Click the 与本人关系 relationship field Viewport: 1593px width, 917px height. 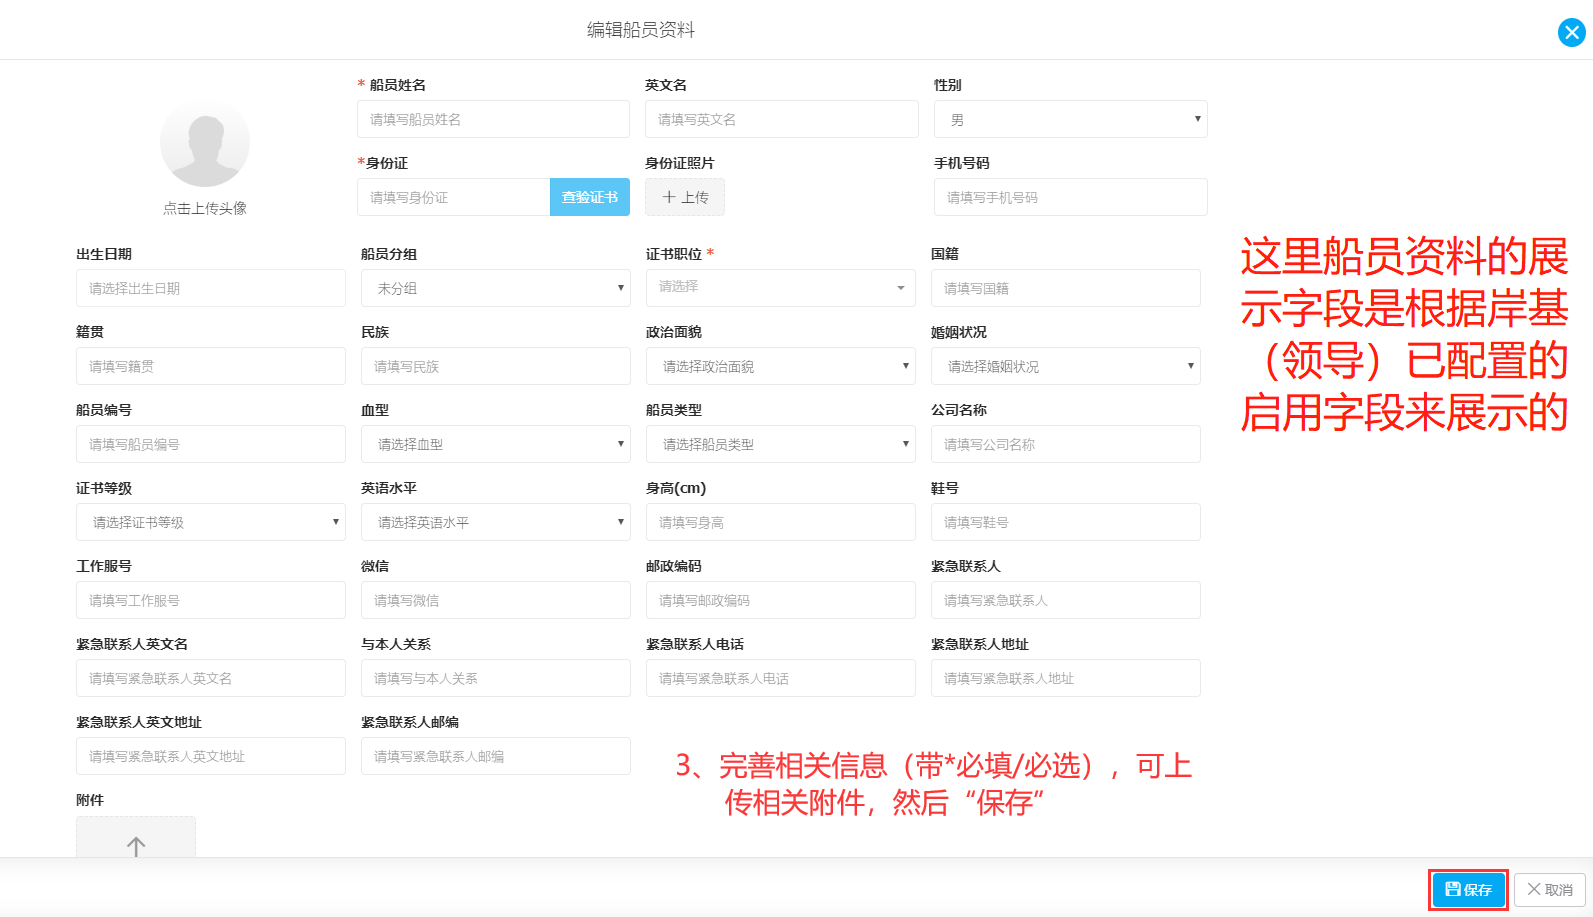[x=496, y=678]
